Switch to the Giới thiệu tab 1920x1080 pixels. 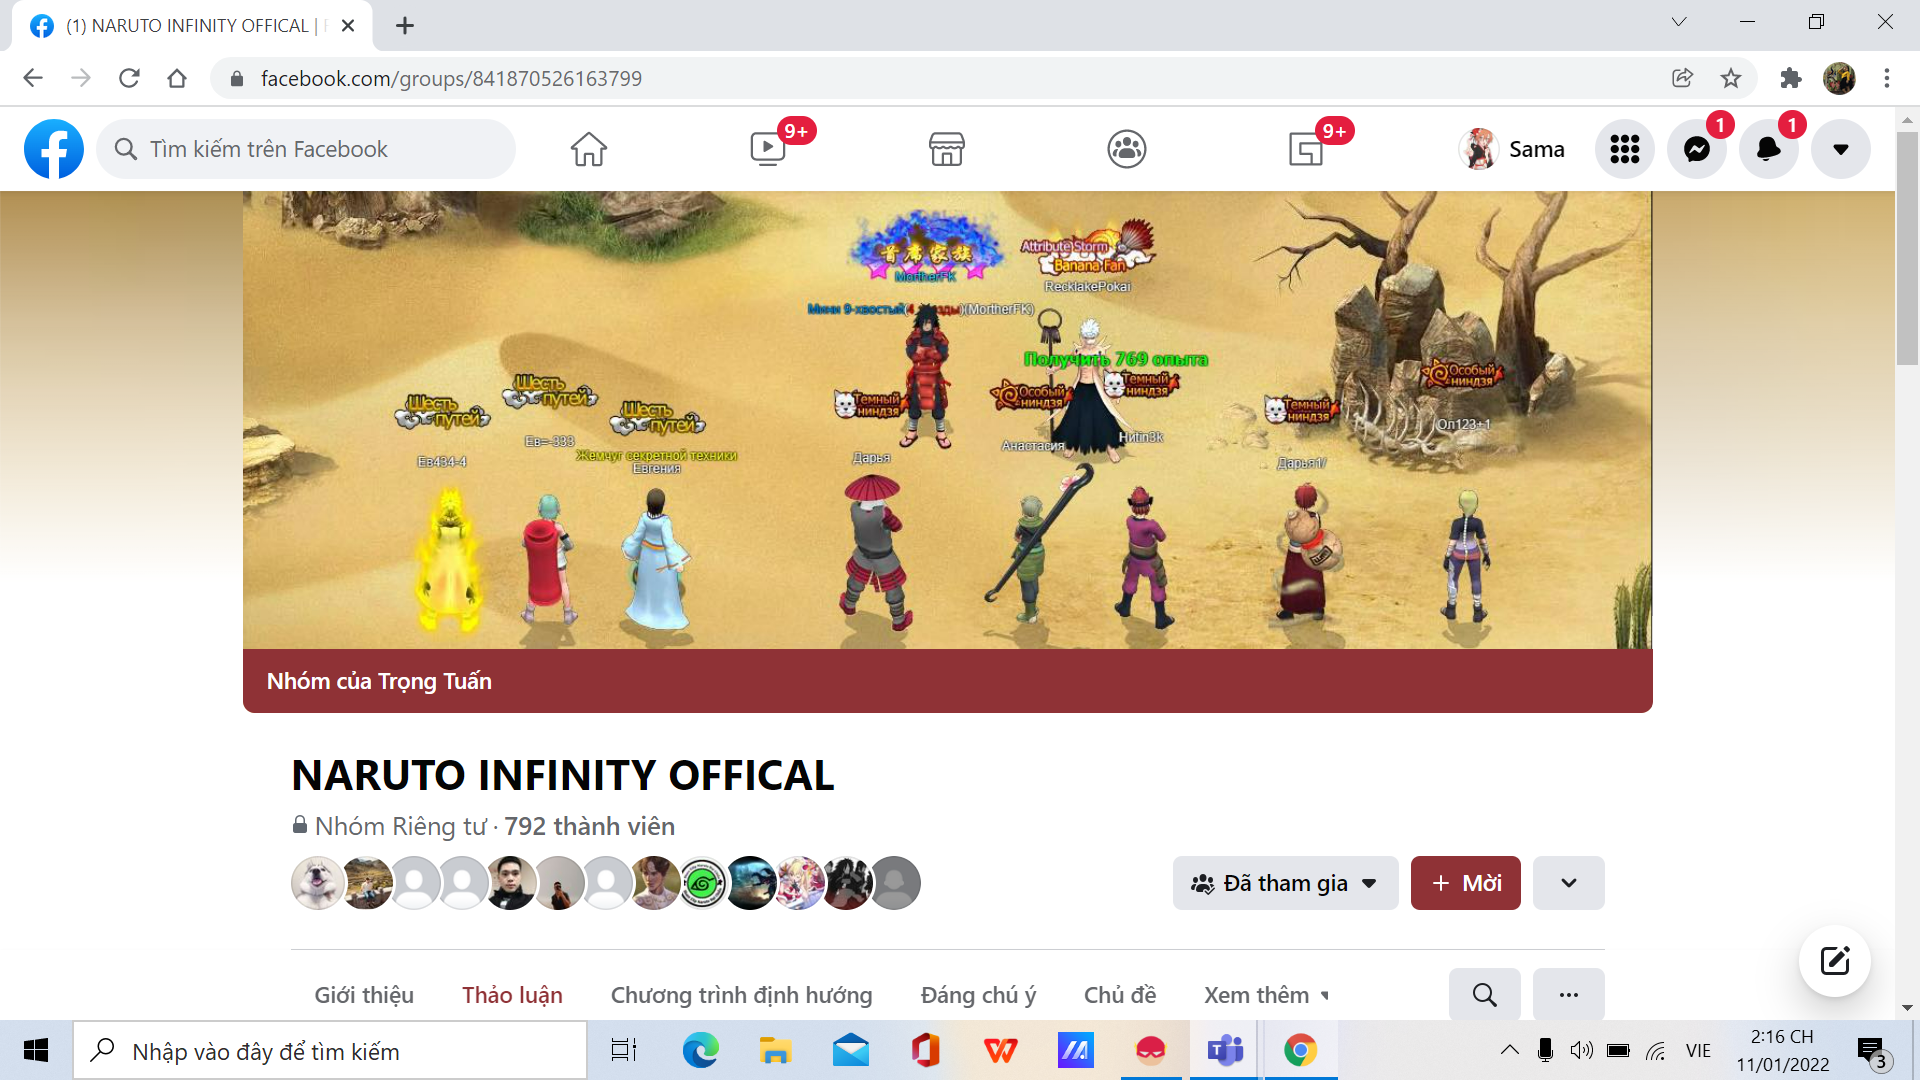[x=364, y=995]
